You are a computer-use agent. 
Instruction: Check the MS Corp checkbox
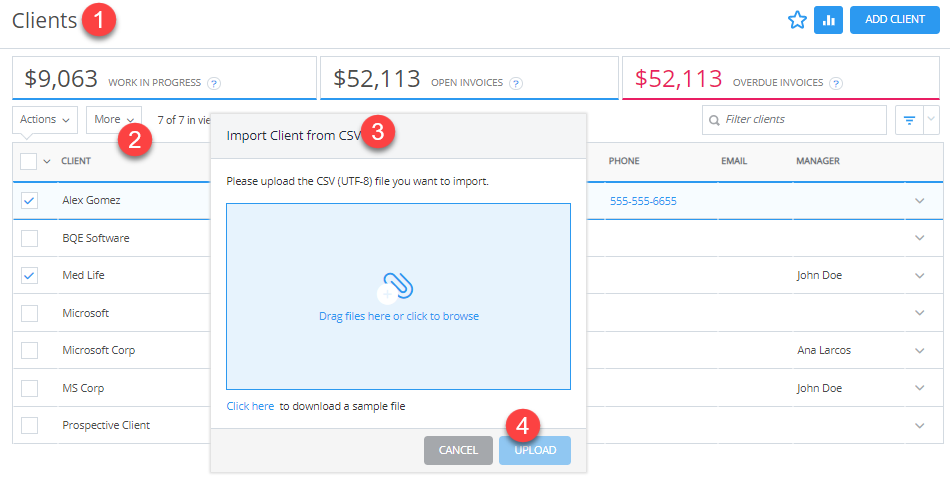29,388
